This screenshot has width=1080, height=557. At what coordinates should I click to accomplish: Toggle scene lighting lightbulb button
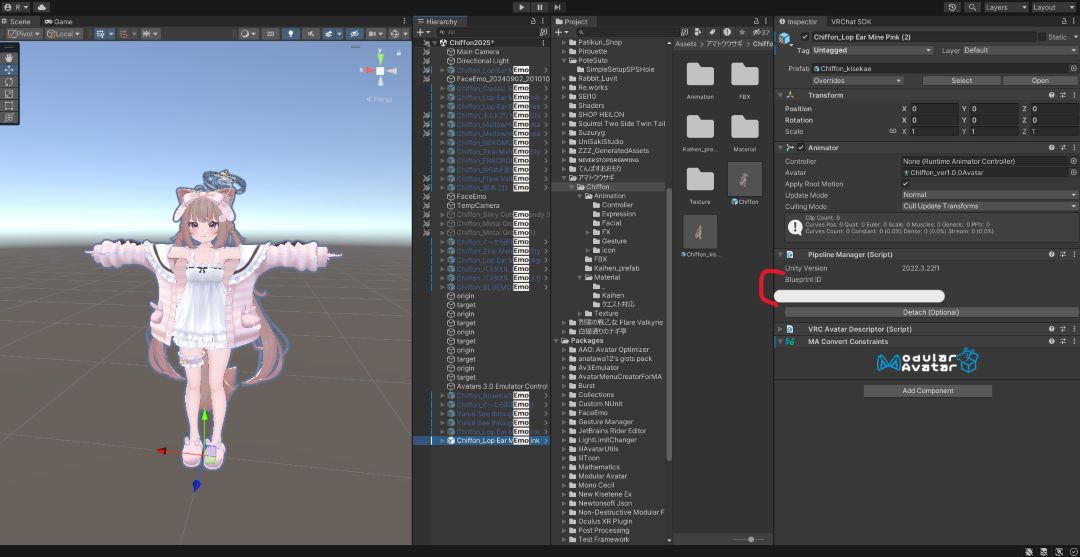tap(291, 34)
